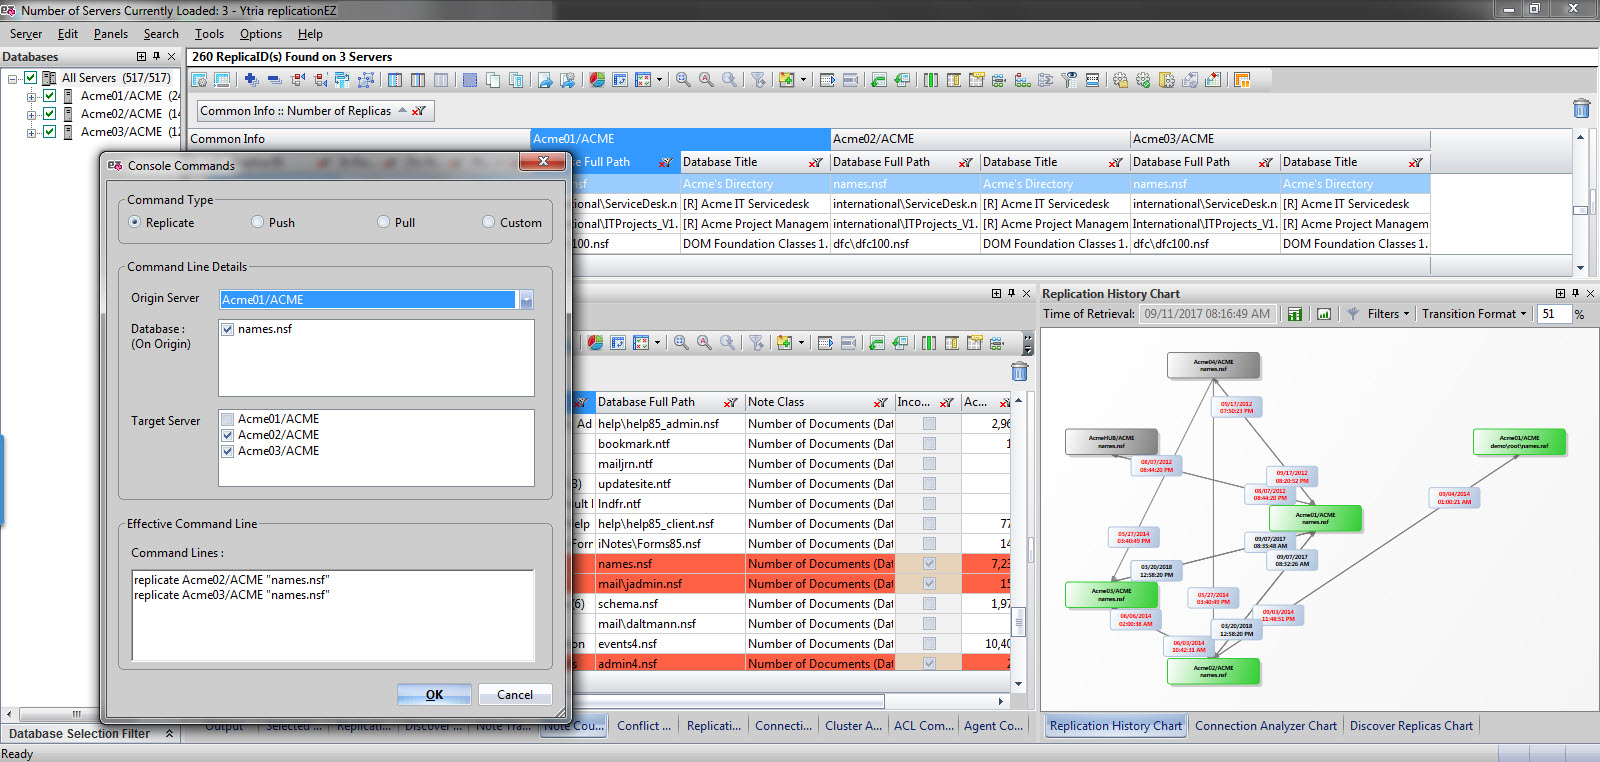This screenshot has height=762, width=1600.
Task: Open the Filters dropdown in history chart
Action: 1388,314
